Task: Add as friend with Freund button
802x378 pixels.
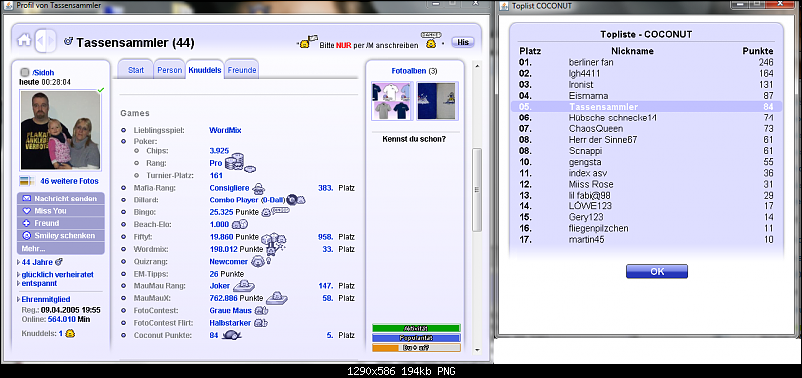Action: pos(61,223)
